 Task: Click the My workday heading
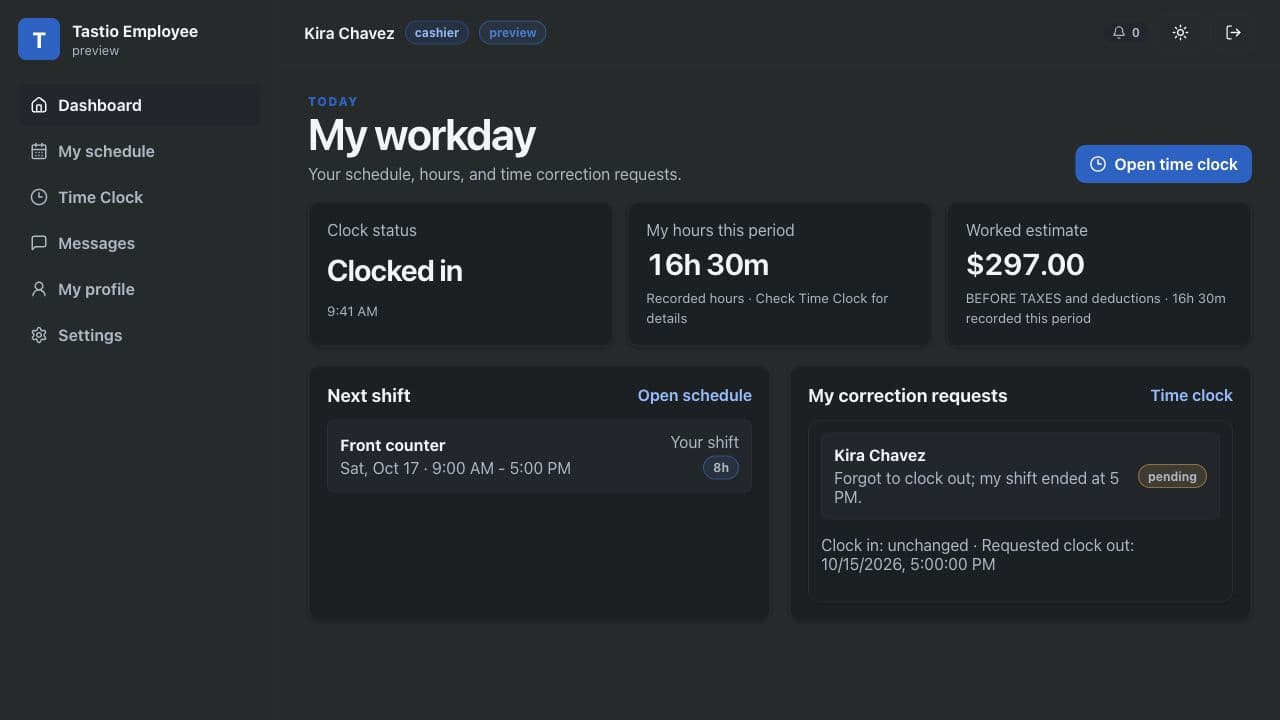click(422, 136)
